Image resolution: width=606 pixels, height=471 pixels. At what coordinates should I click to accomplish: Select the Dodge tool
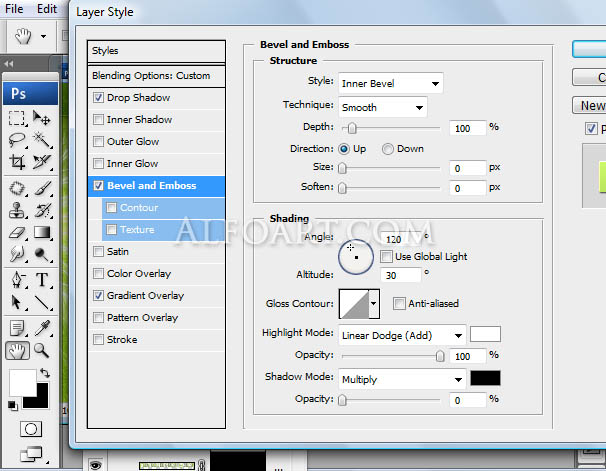tap(42, 254)
